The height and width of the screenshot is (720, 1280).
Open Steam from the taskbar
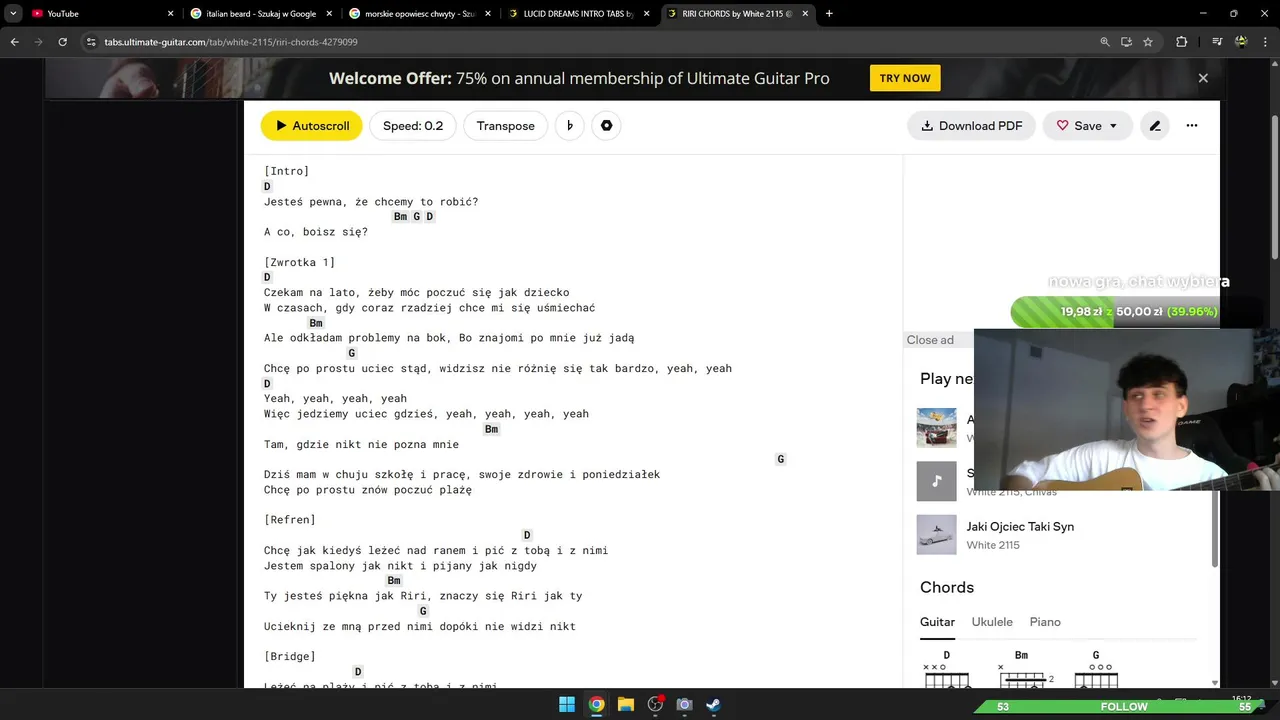tap(713, 704)
